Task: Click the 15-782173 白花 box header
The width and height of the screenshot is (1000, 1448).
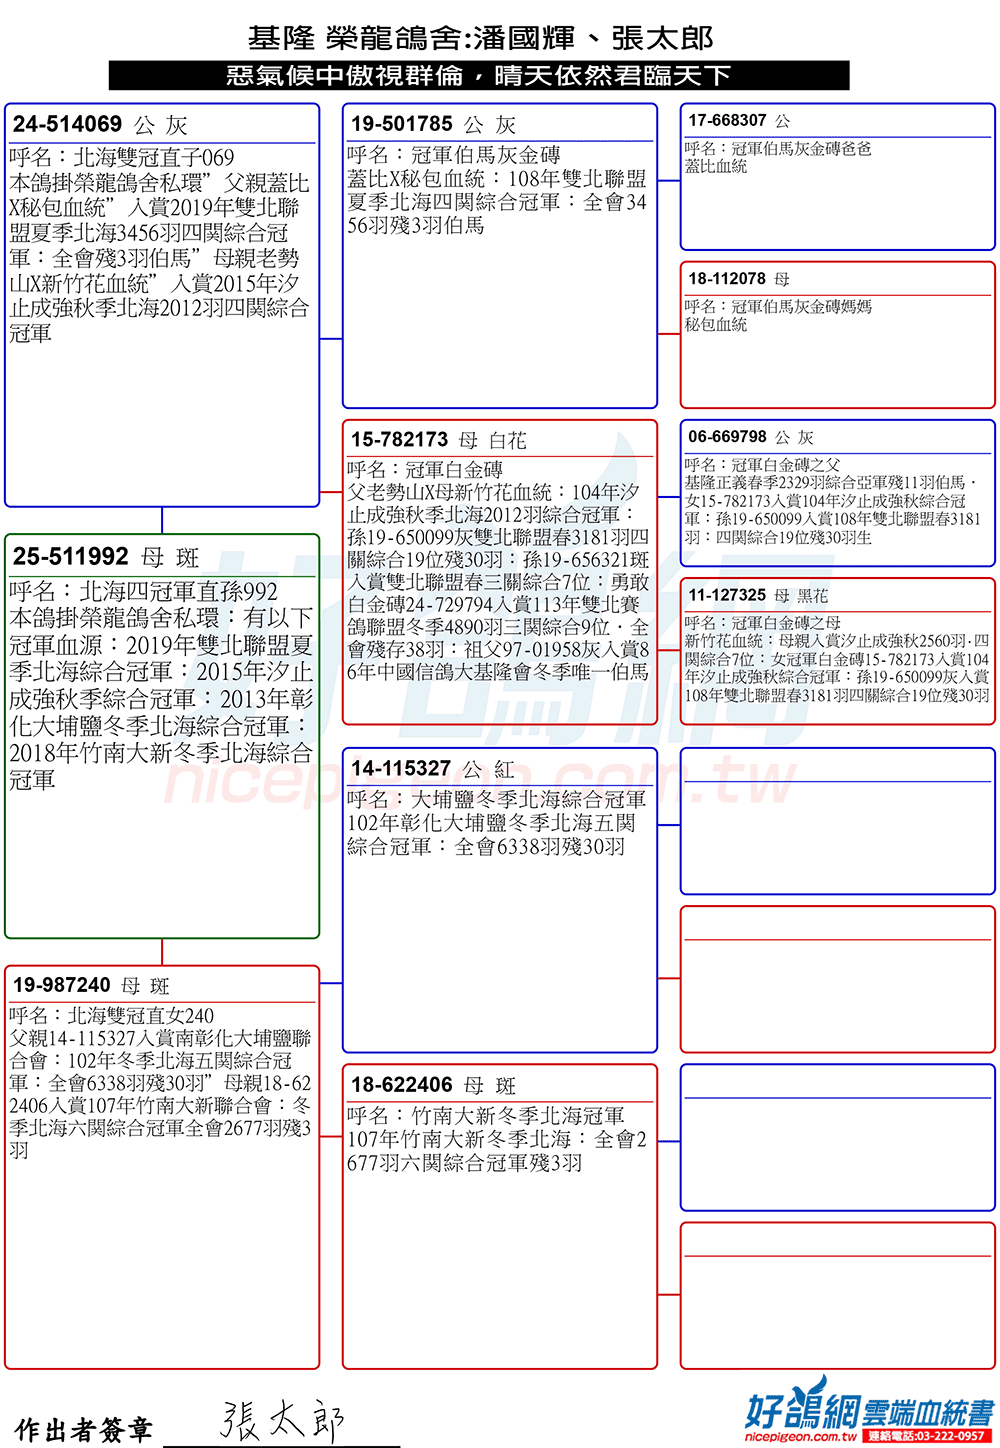Action: click(x=438, y=440)
